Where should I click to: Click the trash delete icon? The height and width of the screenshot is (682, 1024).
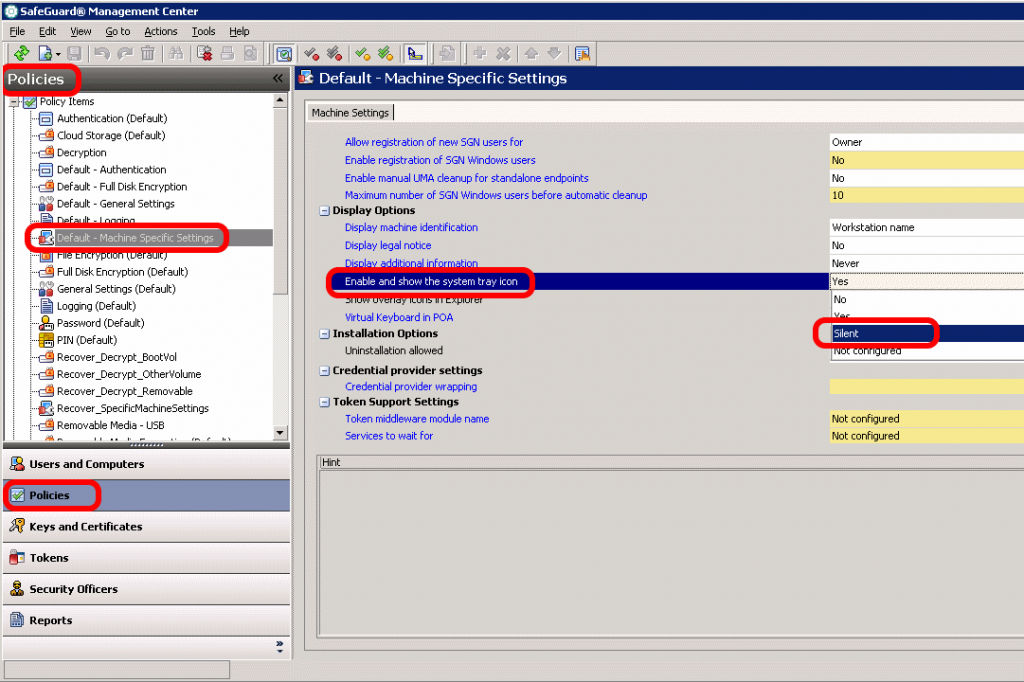(148, 53)
